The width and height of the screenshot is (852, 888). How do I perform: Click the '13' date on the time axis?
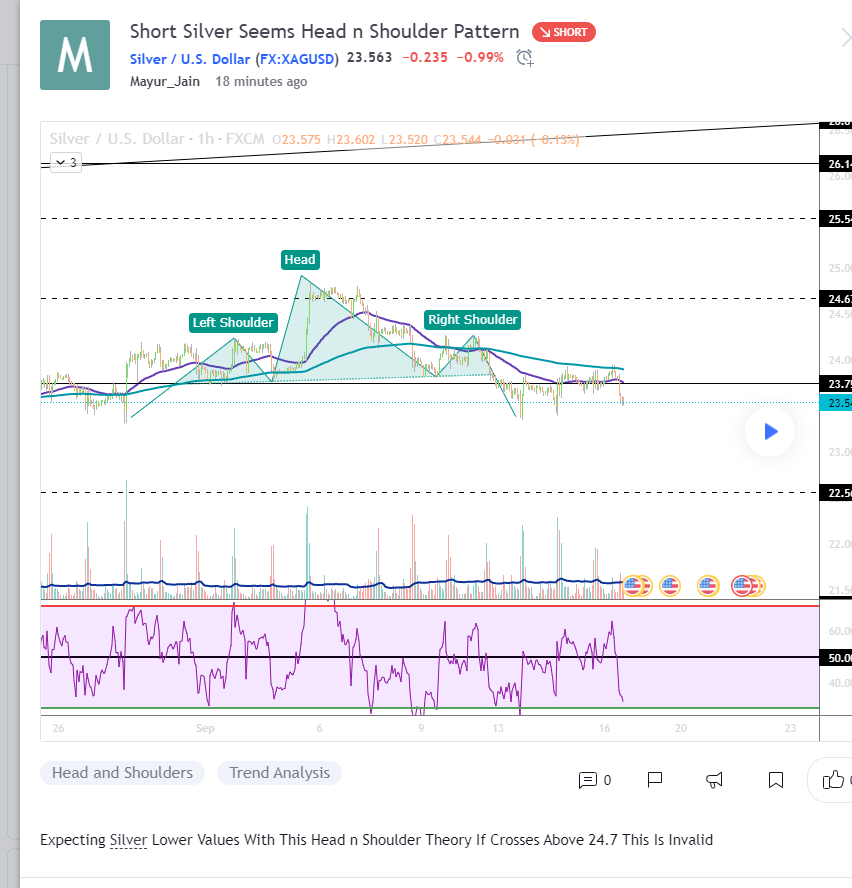click(498, 728)
